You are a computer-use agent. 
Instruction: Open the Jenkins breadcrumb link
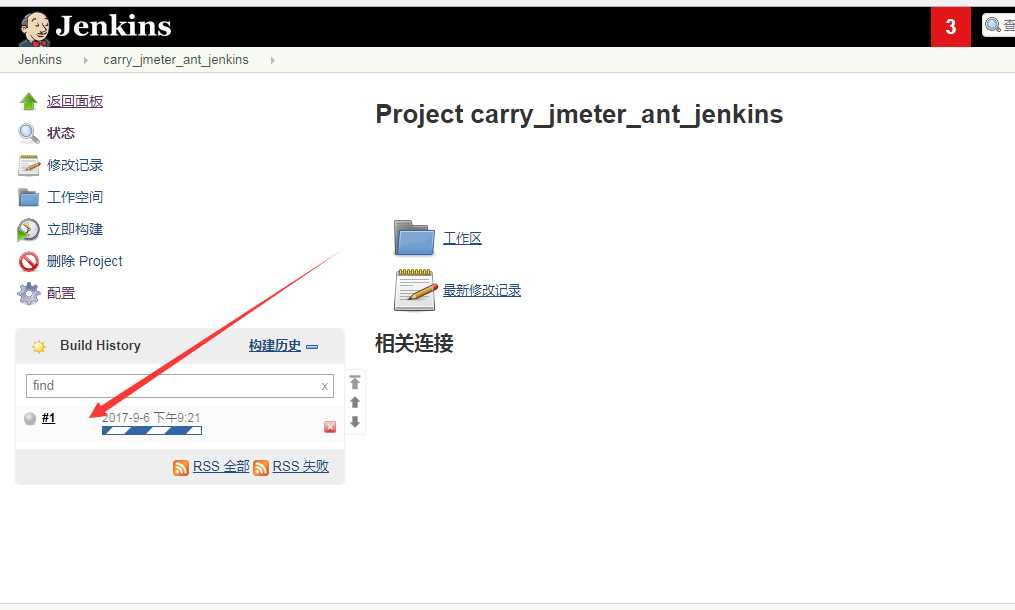tap(39, 60)
